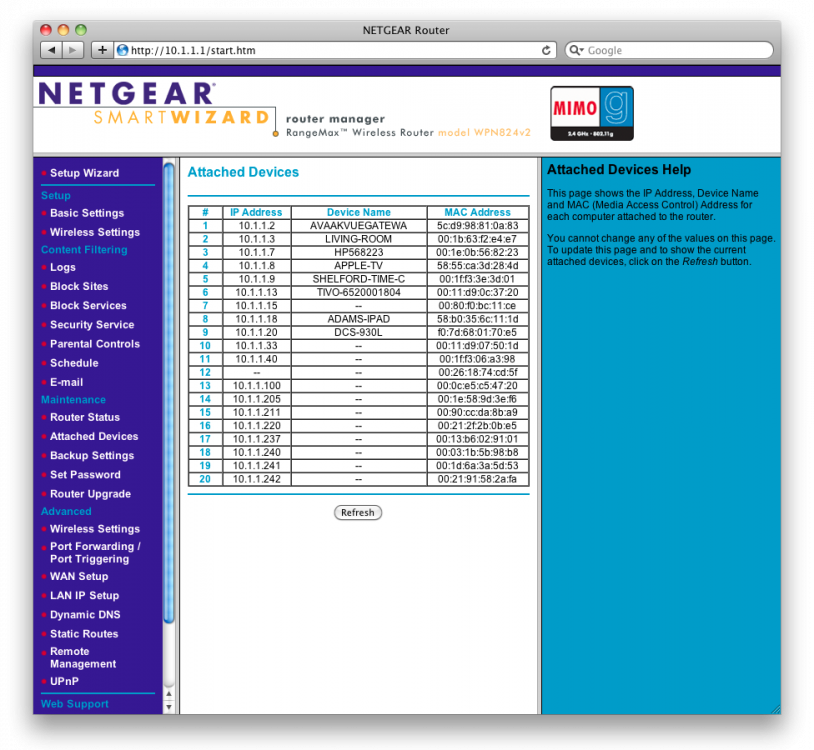This screenshot has height=750, width=814.
Task: Click the sidebar scroll down arrow
Action: pyautogui.click(x=168, y=706)
